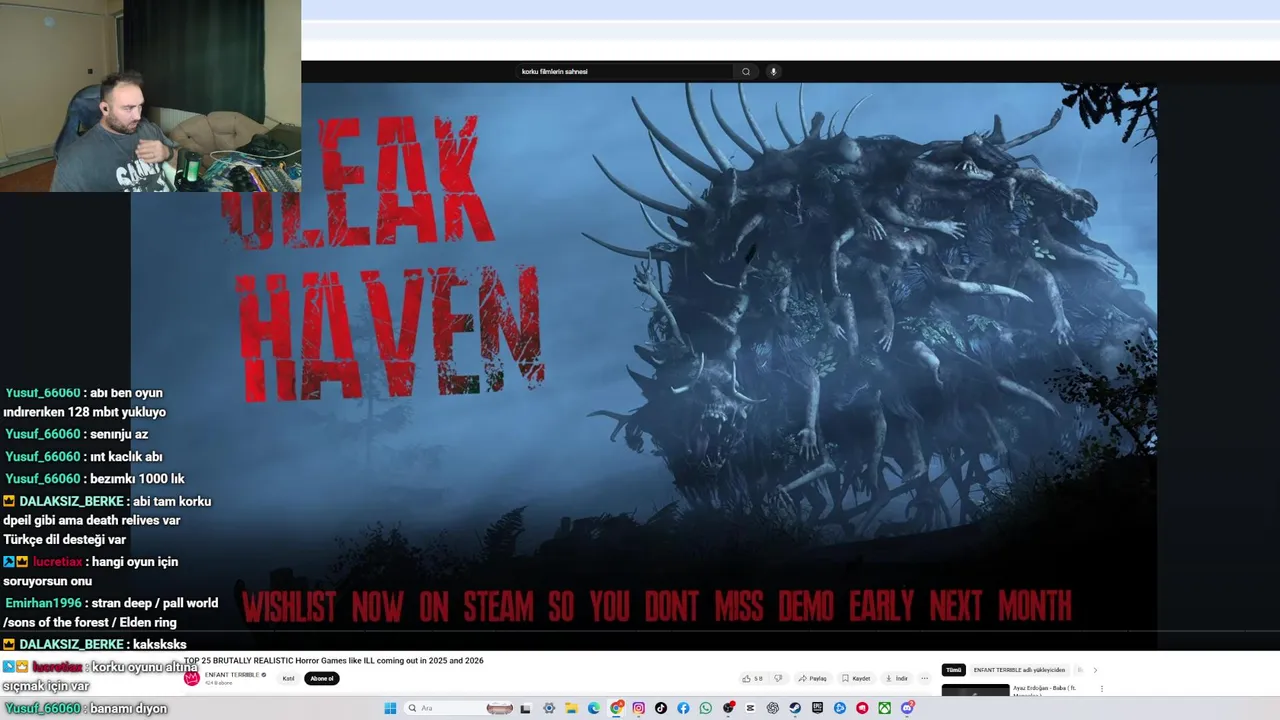This screenshot has width=1280, height=720.
Task: Click the video title text
Action: pos(333,660)
